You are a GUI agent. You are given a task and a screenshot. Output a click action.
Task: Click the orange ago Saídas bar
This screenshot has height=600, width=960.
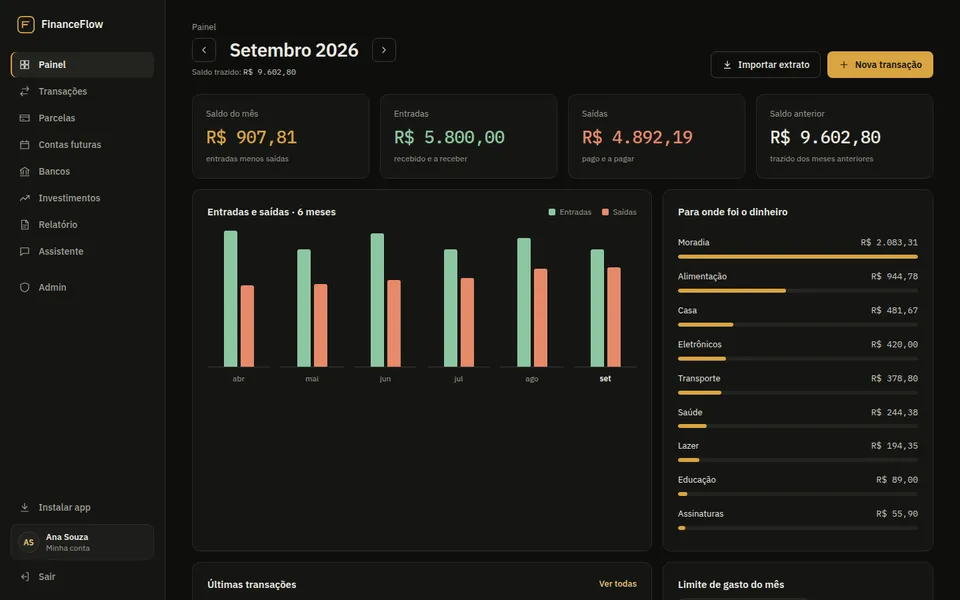tap(541, 318)
